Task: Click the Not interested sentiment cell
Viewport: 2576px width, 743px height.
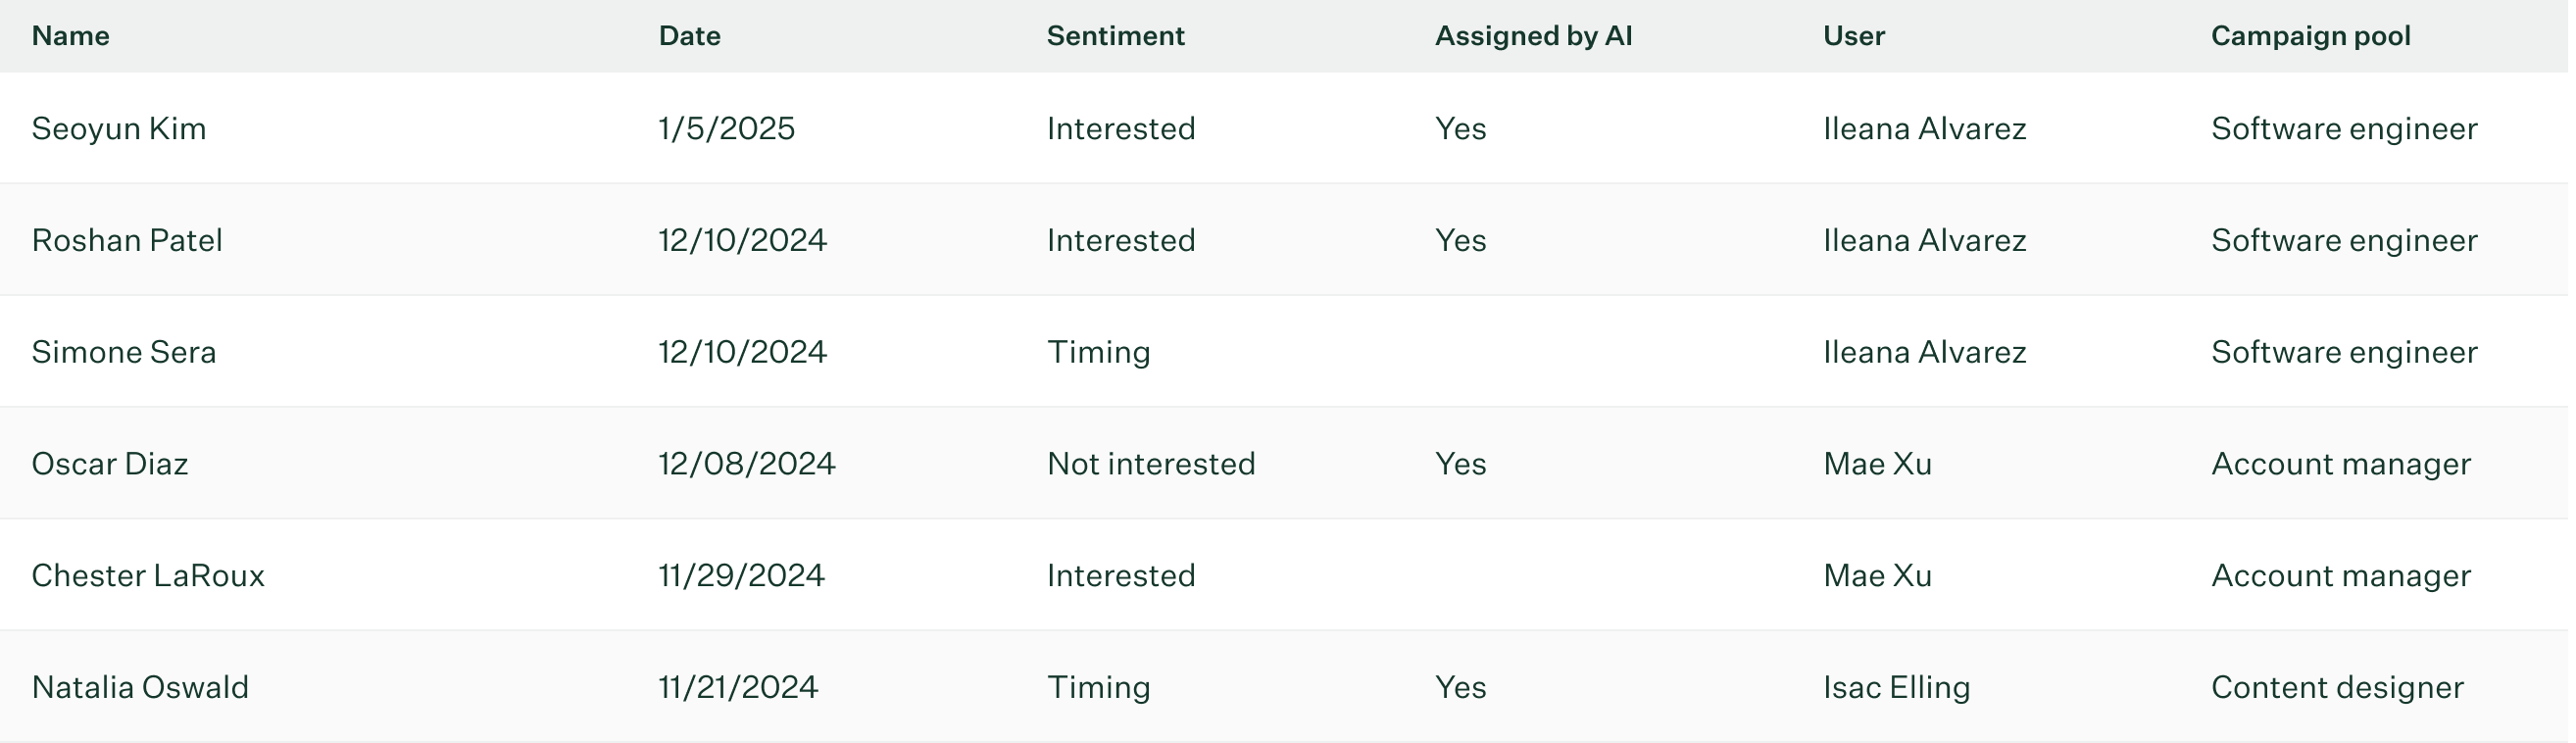Action: click(1151, 464)
